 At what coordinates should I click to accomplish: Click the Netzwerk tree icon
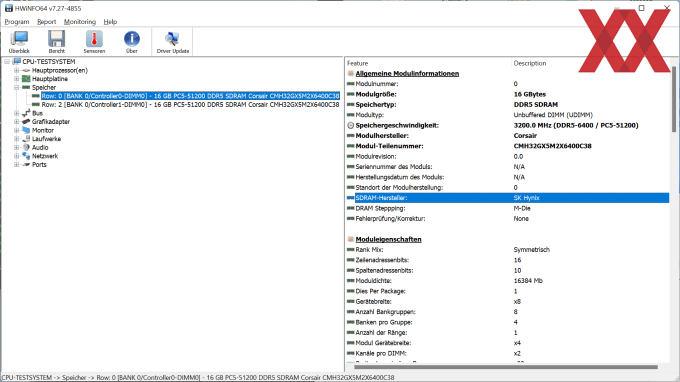pos(26,156)
